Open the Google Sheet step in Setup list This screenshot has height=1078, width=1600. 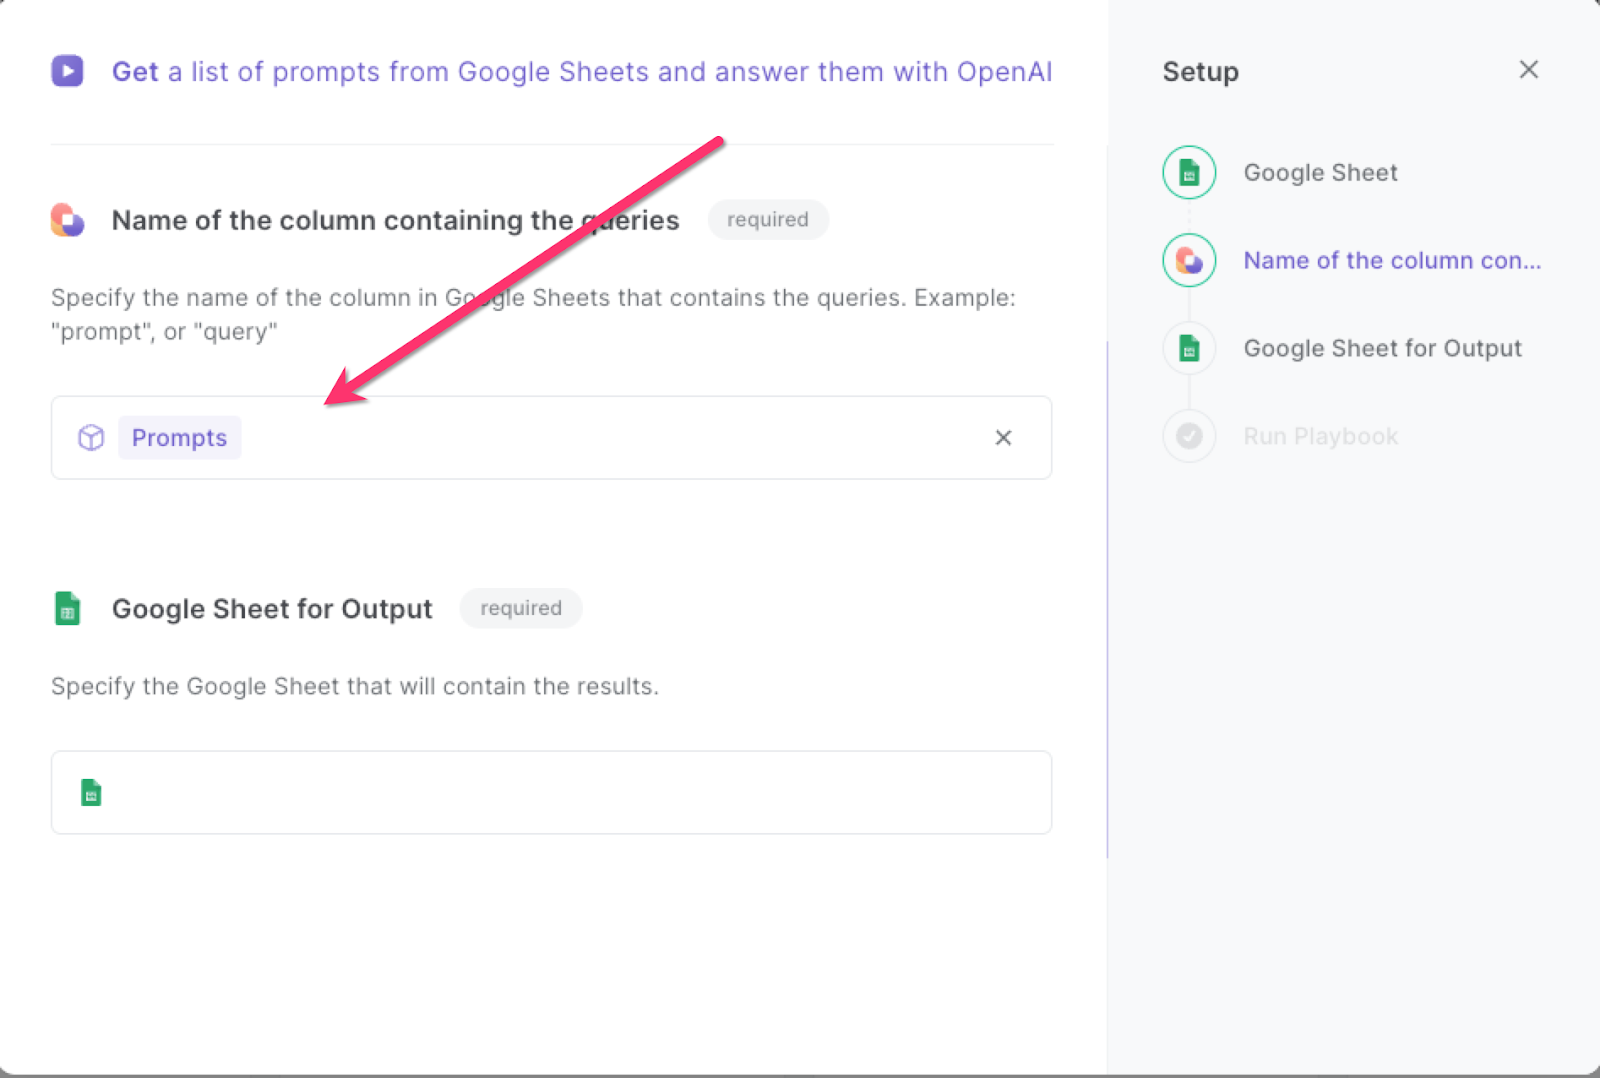1320,172
